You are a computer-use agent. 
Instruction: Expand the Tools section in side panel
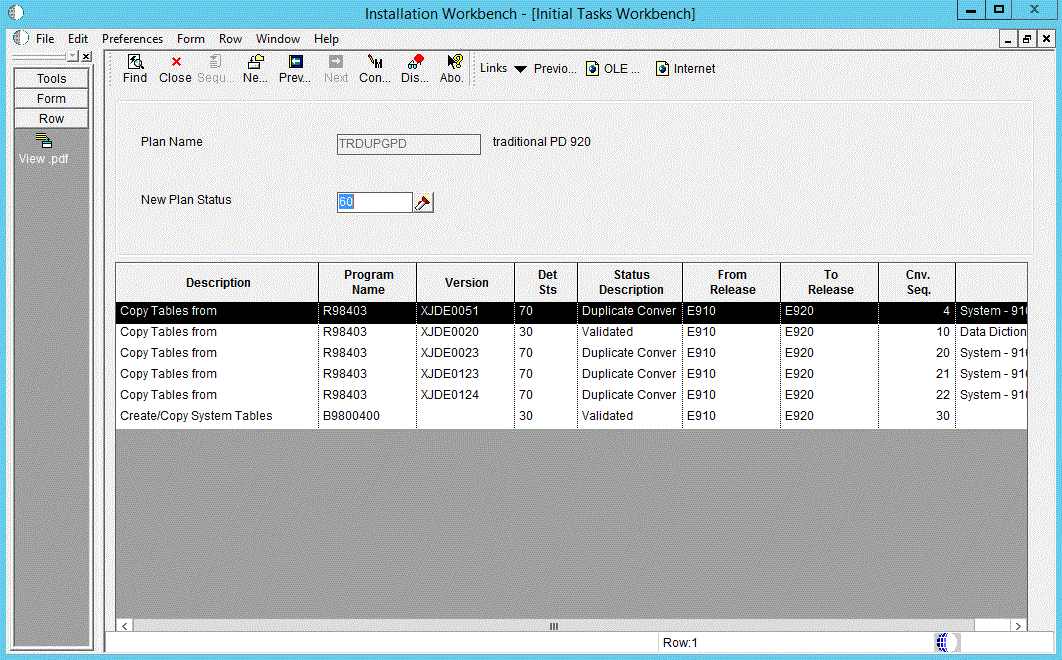click(x=51, y=79)
